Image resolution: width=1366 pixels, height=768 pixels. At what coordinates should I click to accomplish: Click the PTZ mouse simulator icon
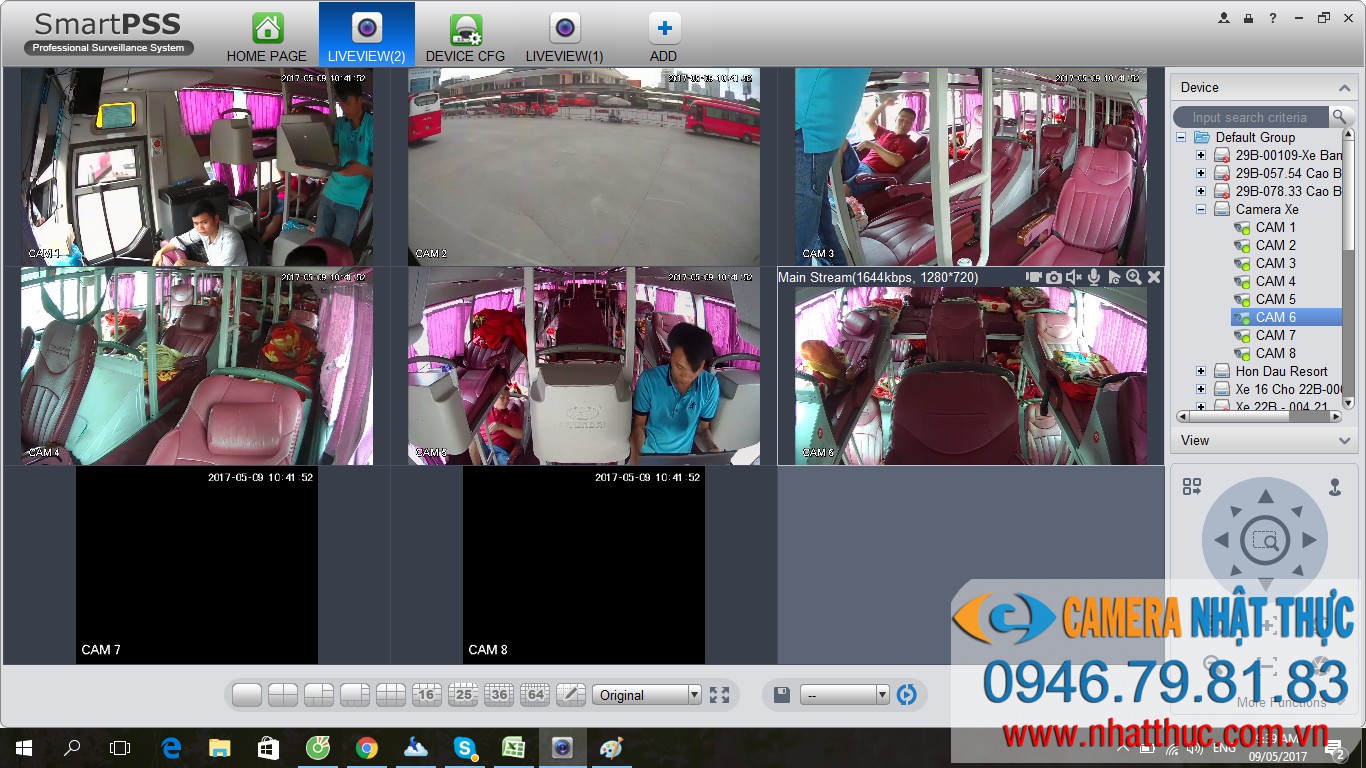point(1334,487)
